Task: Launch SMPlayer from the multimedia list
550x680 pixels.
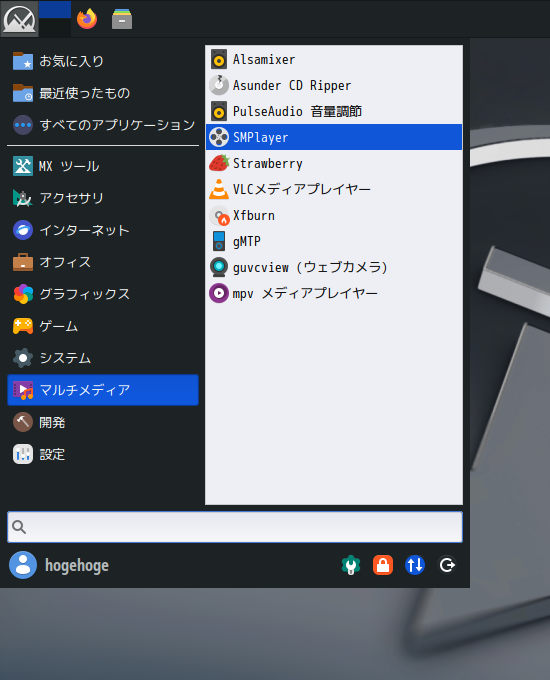Action: tap(334, 137)
